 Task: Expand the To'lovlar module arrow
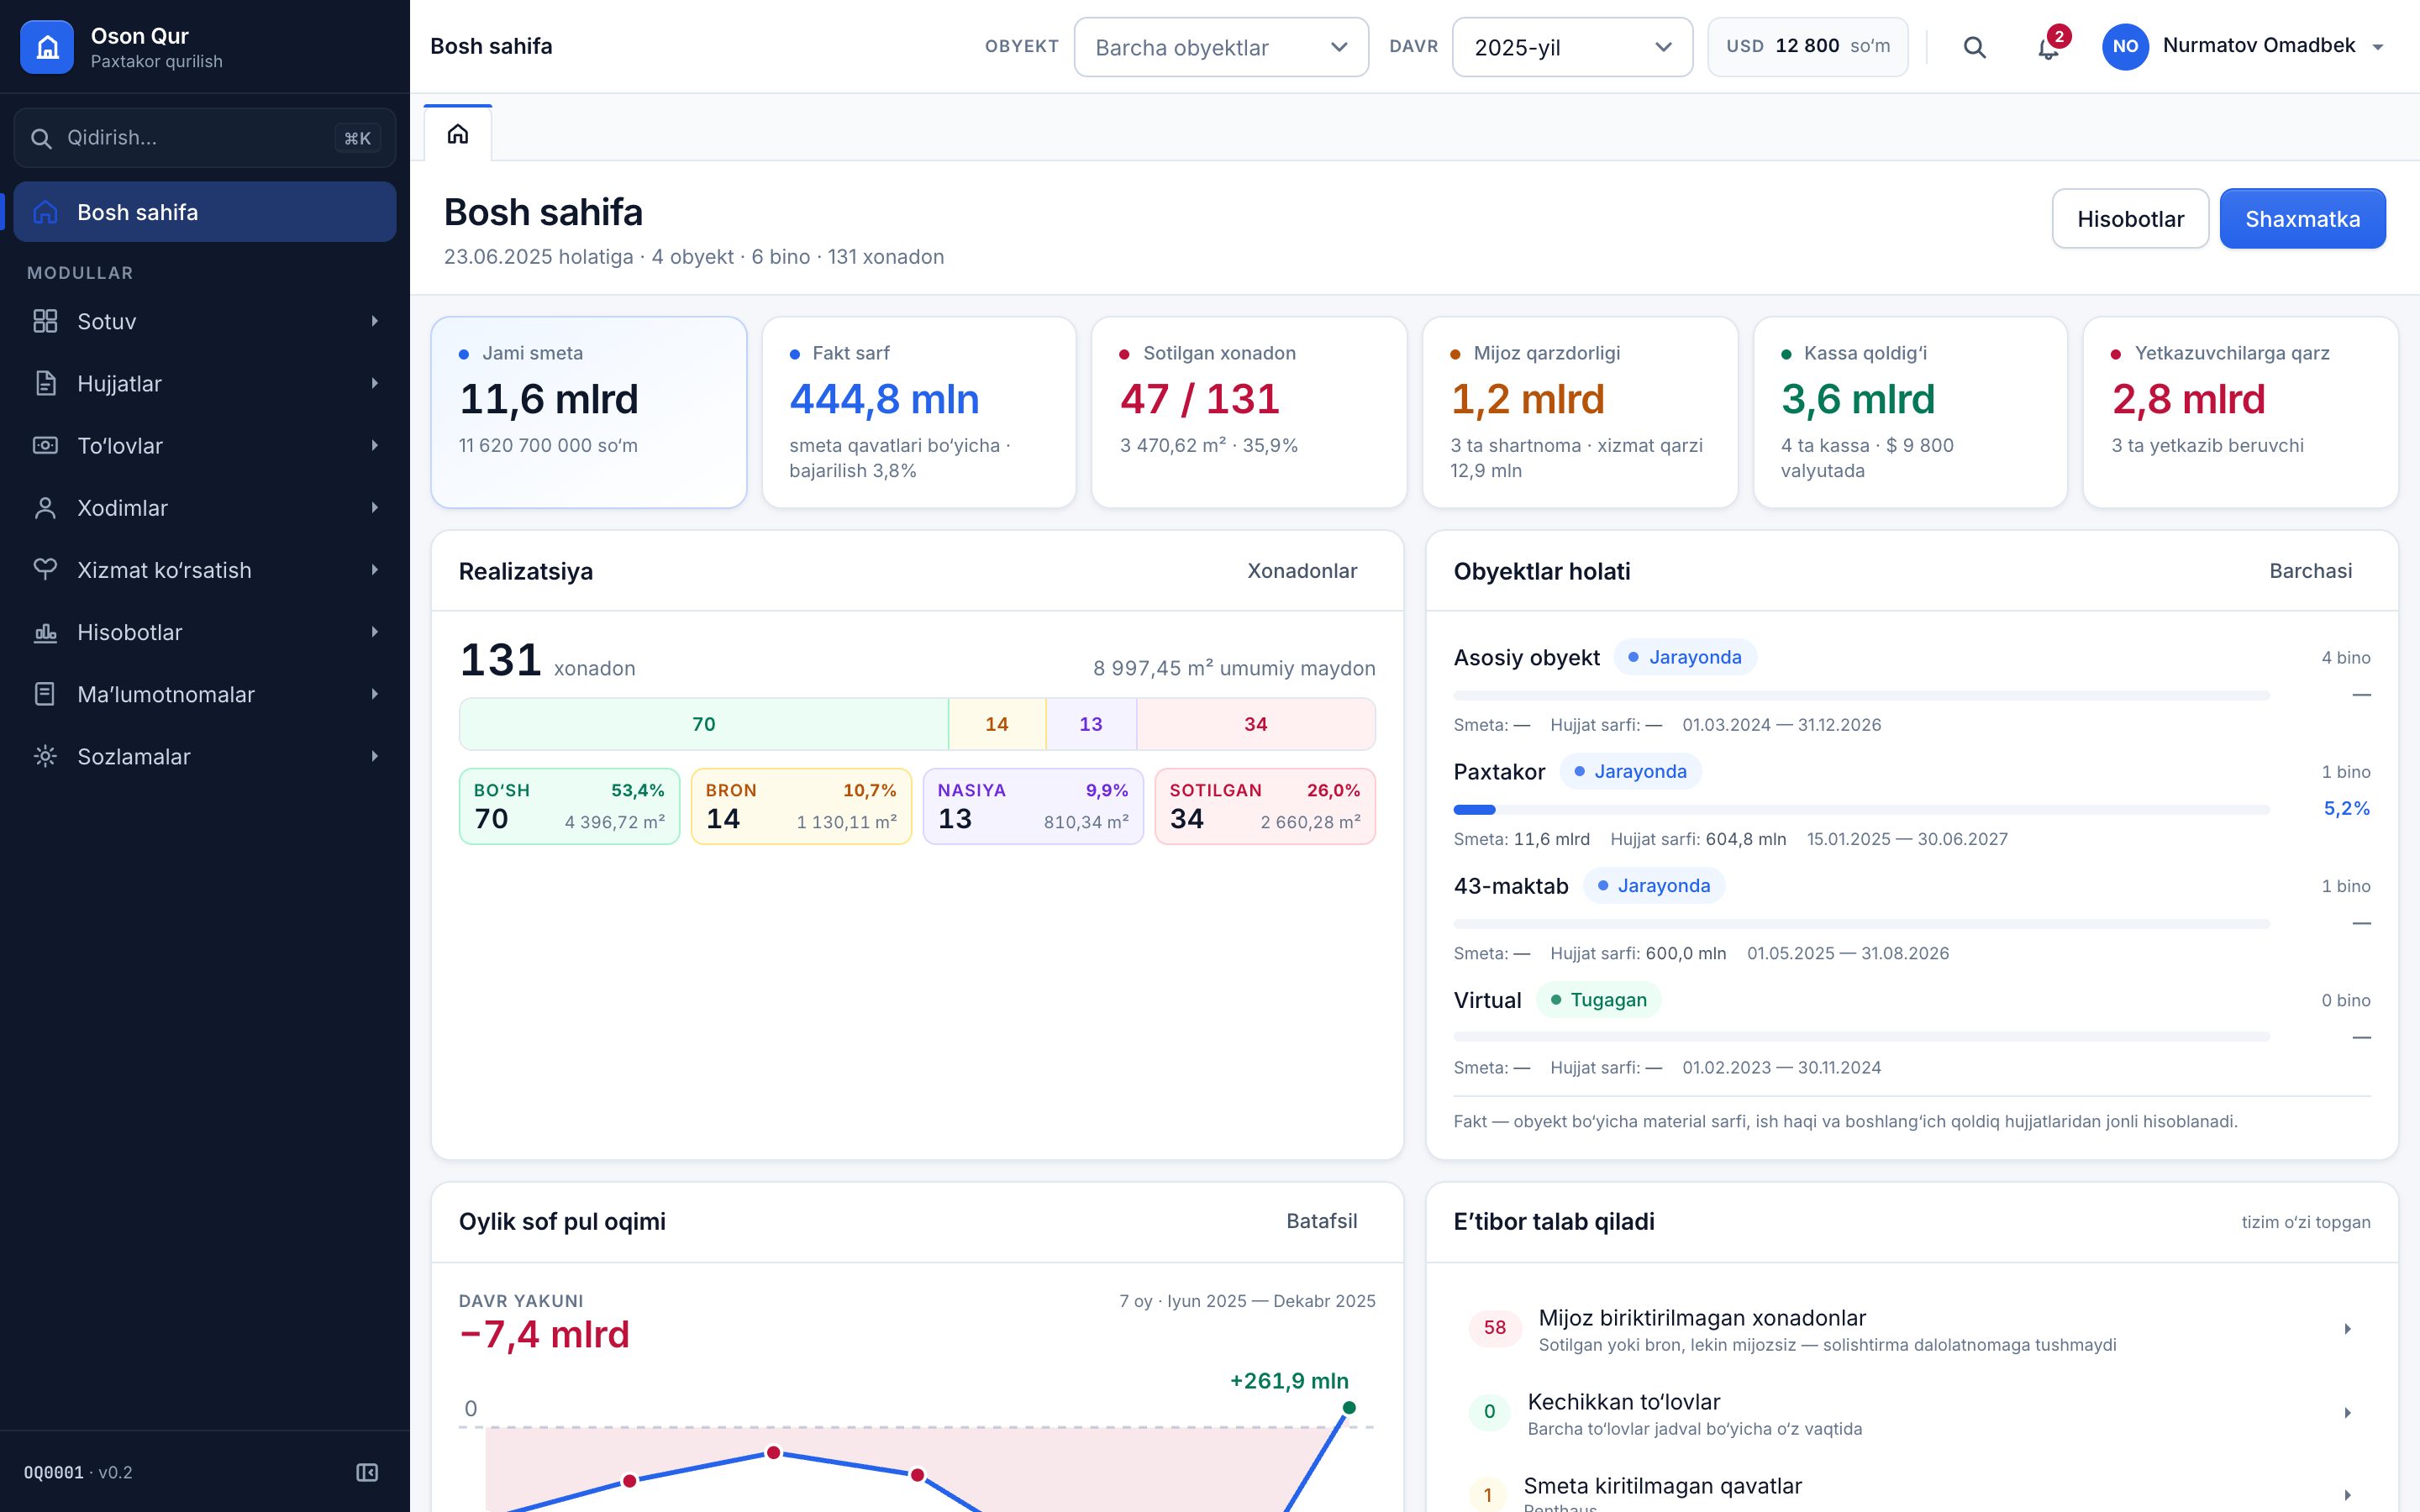click(x=375, y=445)
